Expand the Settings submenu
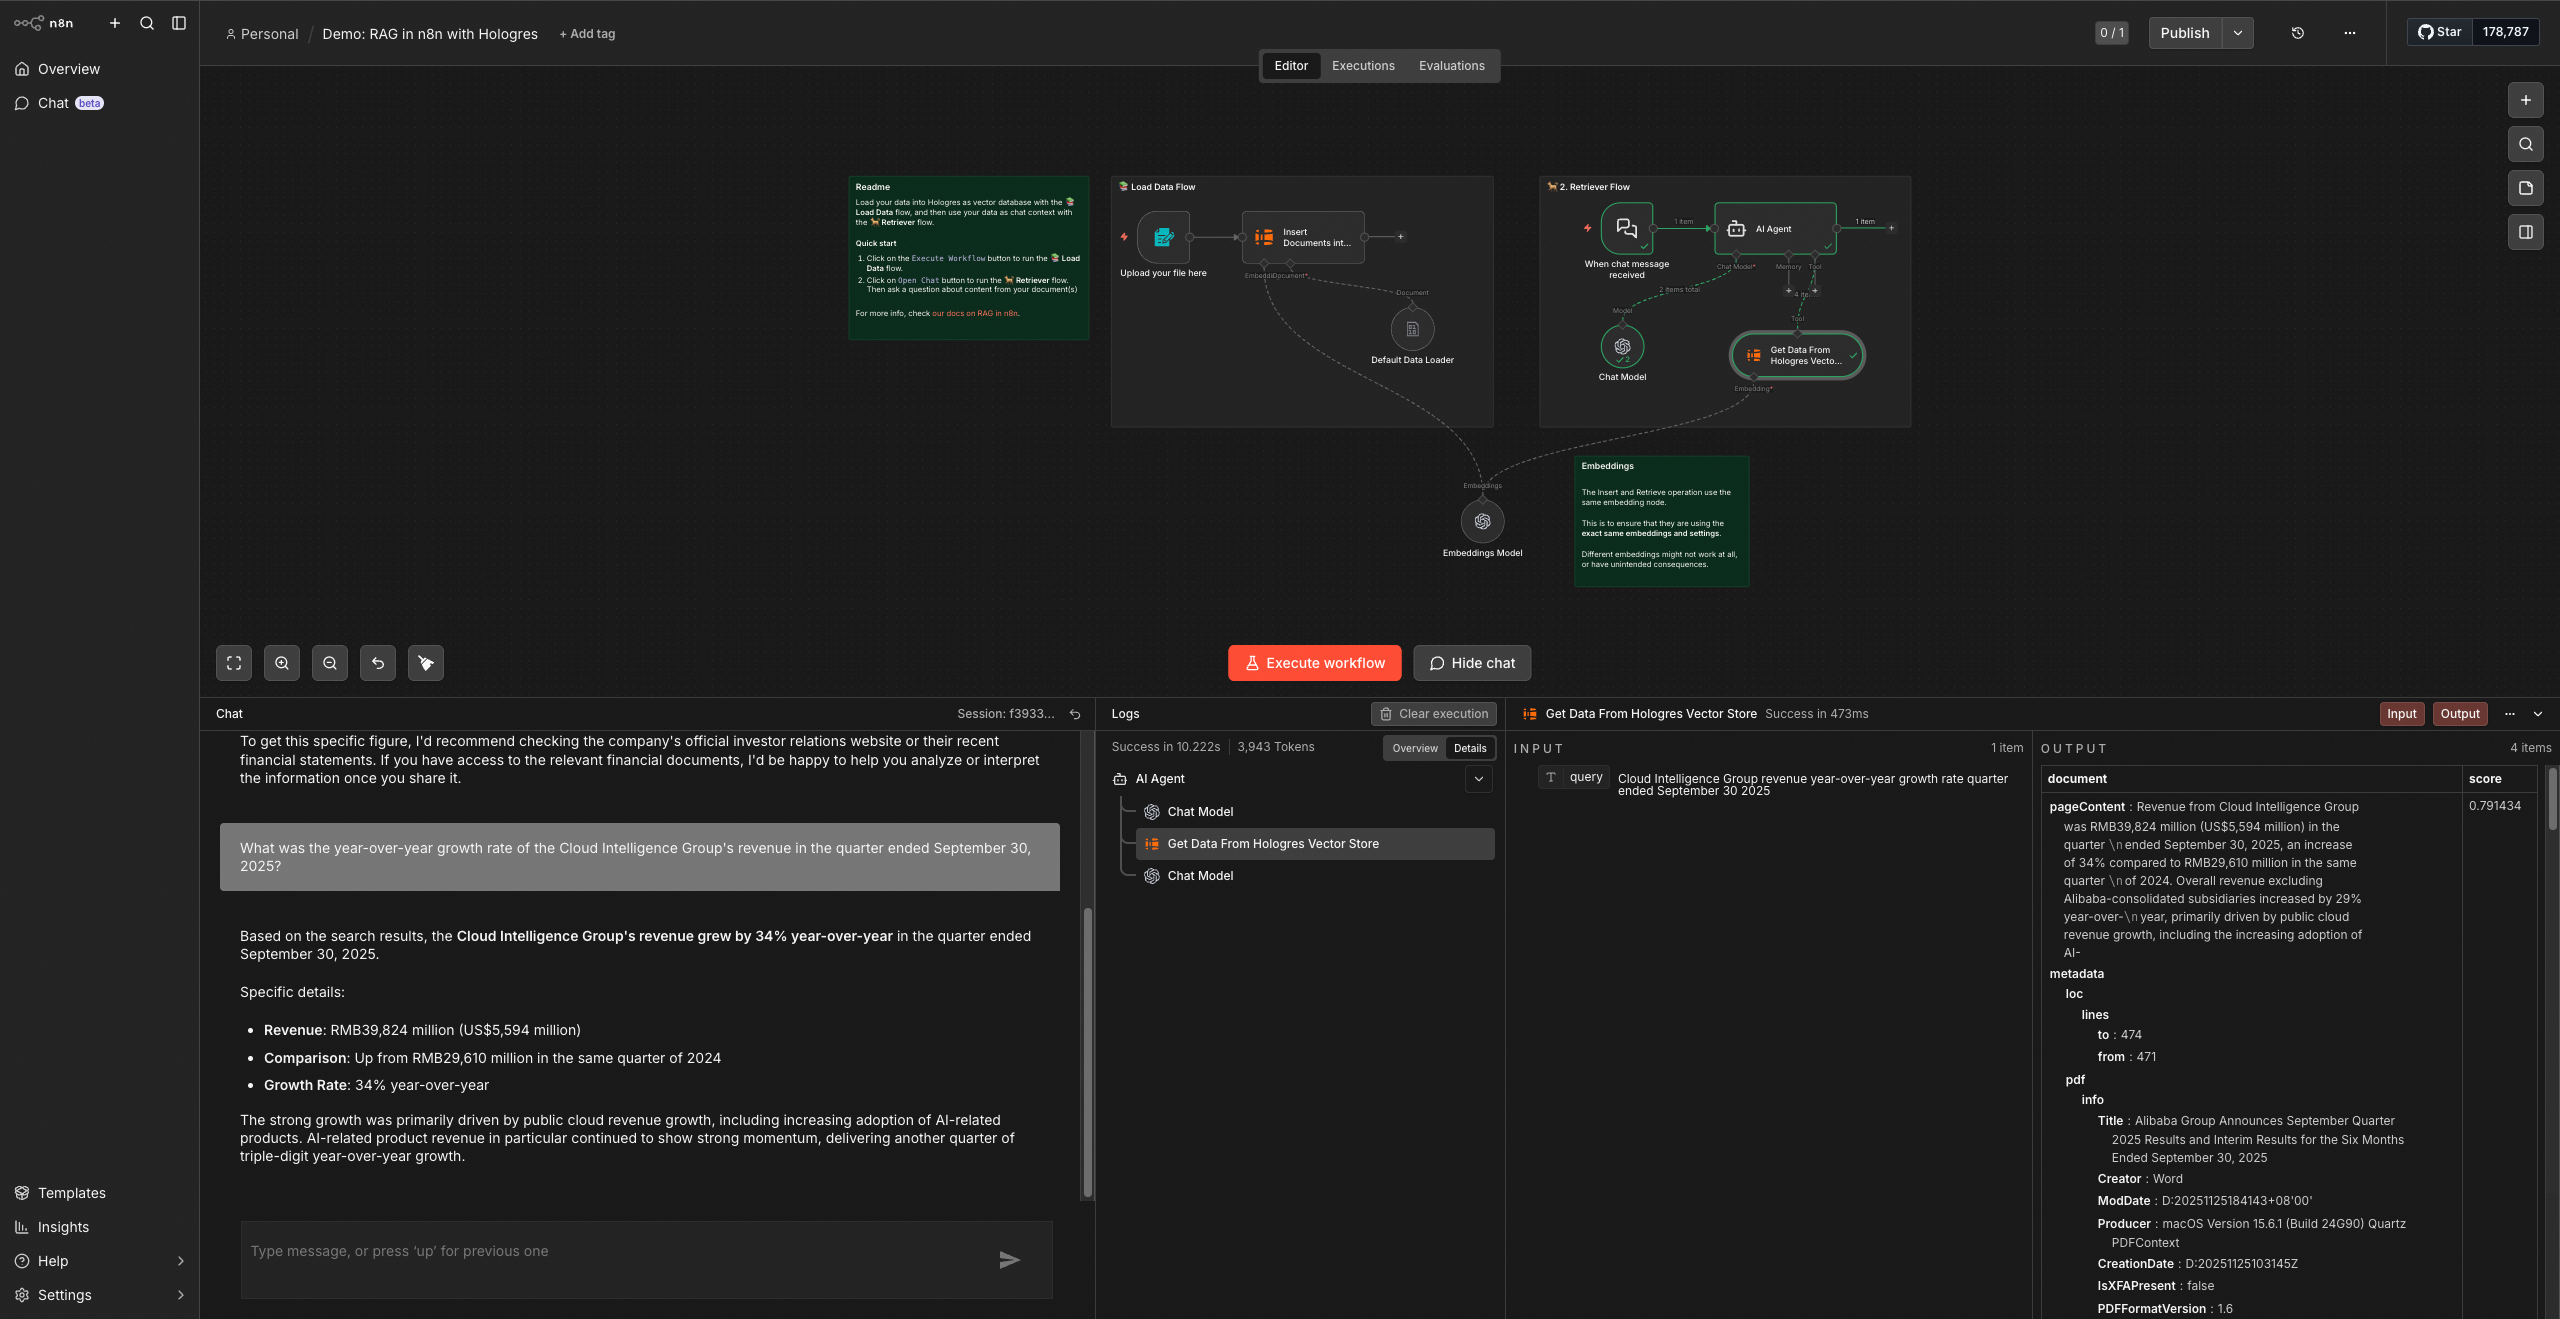 (x=181, y=1295)
